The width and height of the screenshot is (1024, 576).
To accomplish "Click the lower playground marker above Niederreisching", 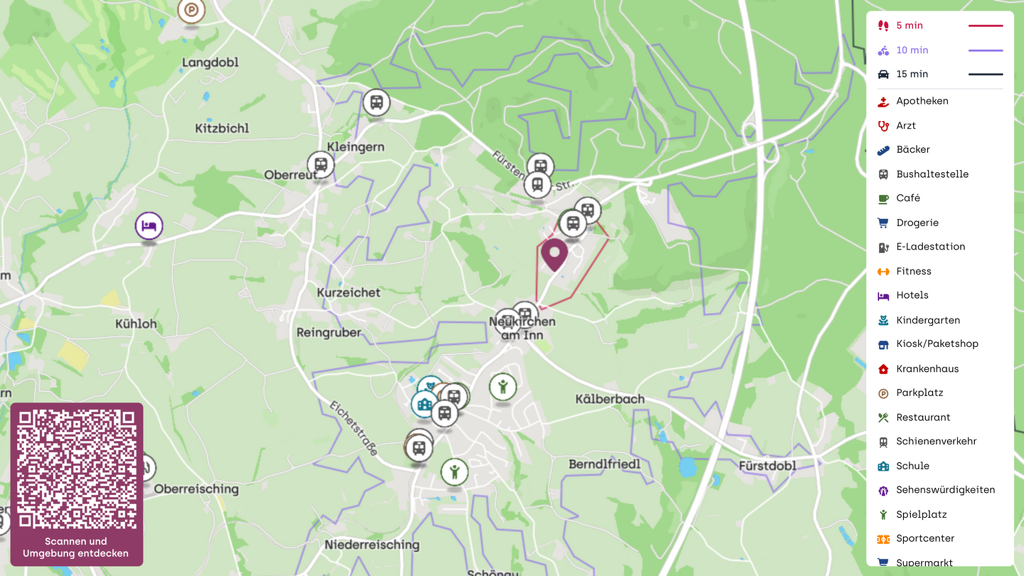I will 455,472.
